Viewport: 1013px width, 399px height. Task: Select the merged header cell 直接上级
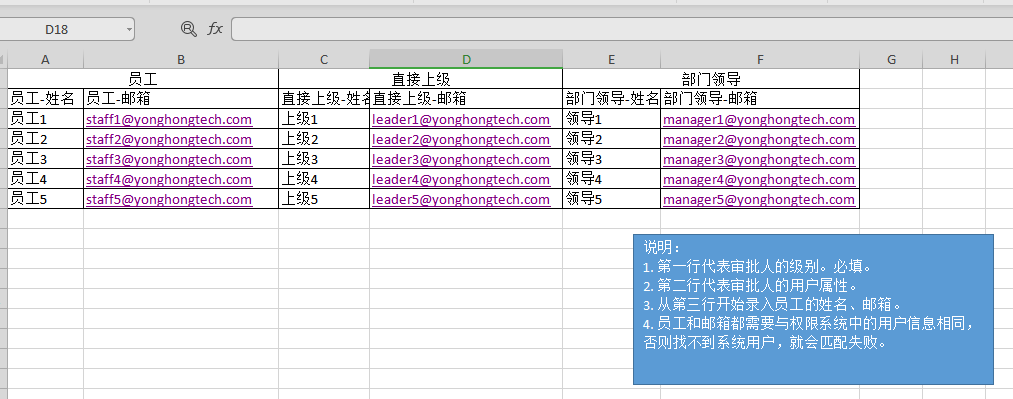click(x=421, y=79)
